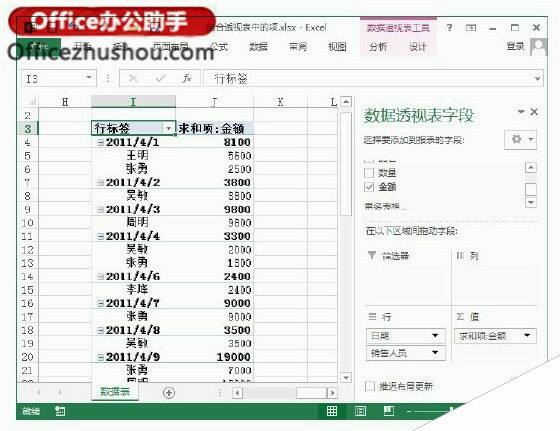
Task: Open 销售人员 field dropdown in rows area
Action: pyautogui.click(x=435, y=353)
